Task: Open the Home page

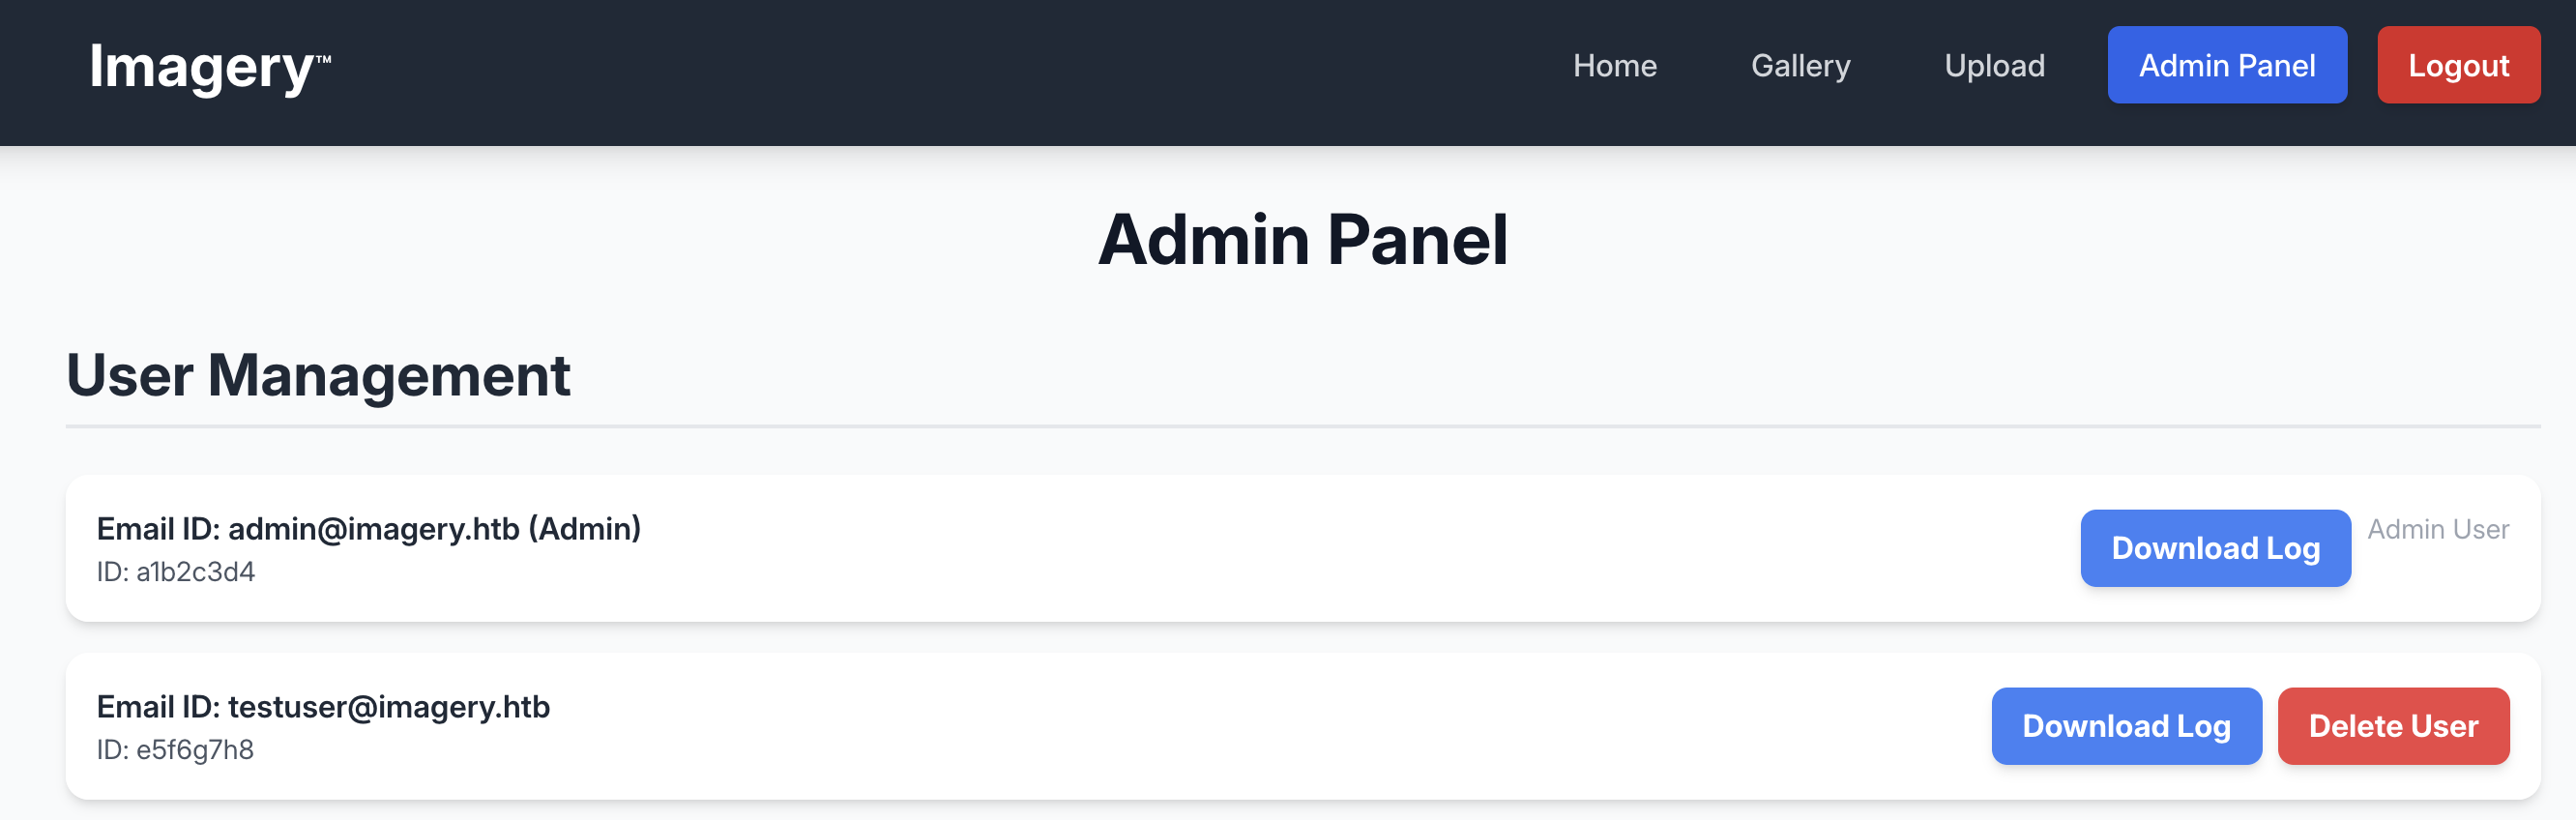Action: [1614, 66]
